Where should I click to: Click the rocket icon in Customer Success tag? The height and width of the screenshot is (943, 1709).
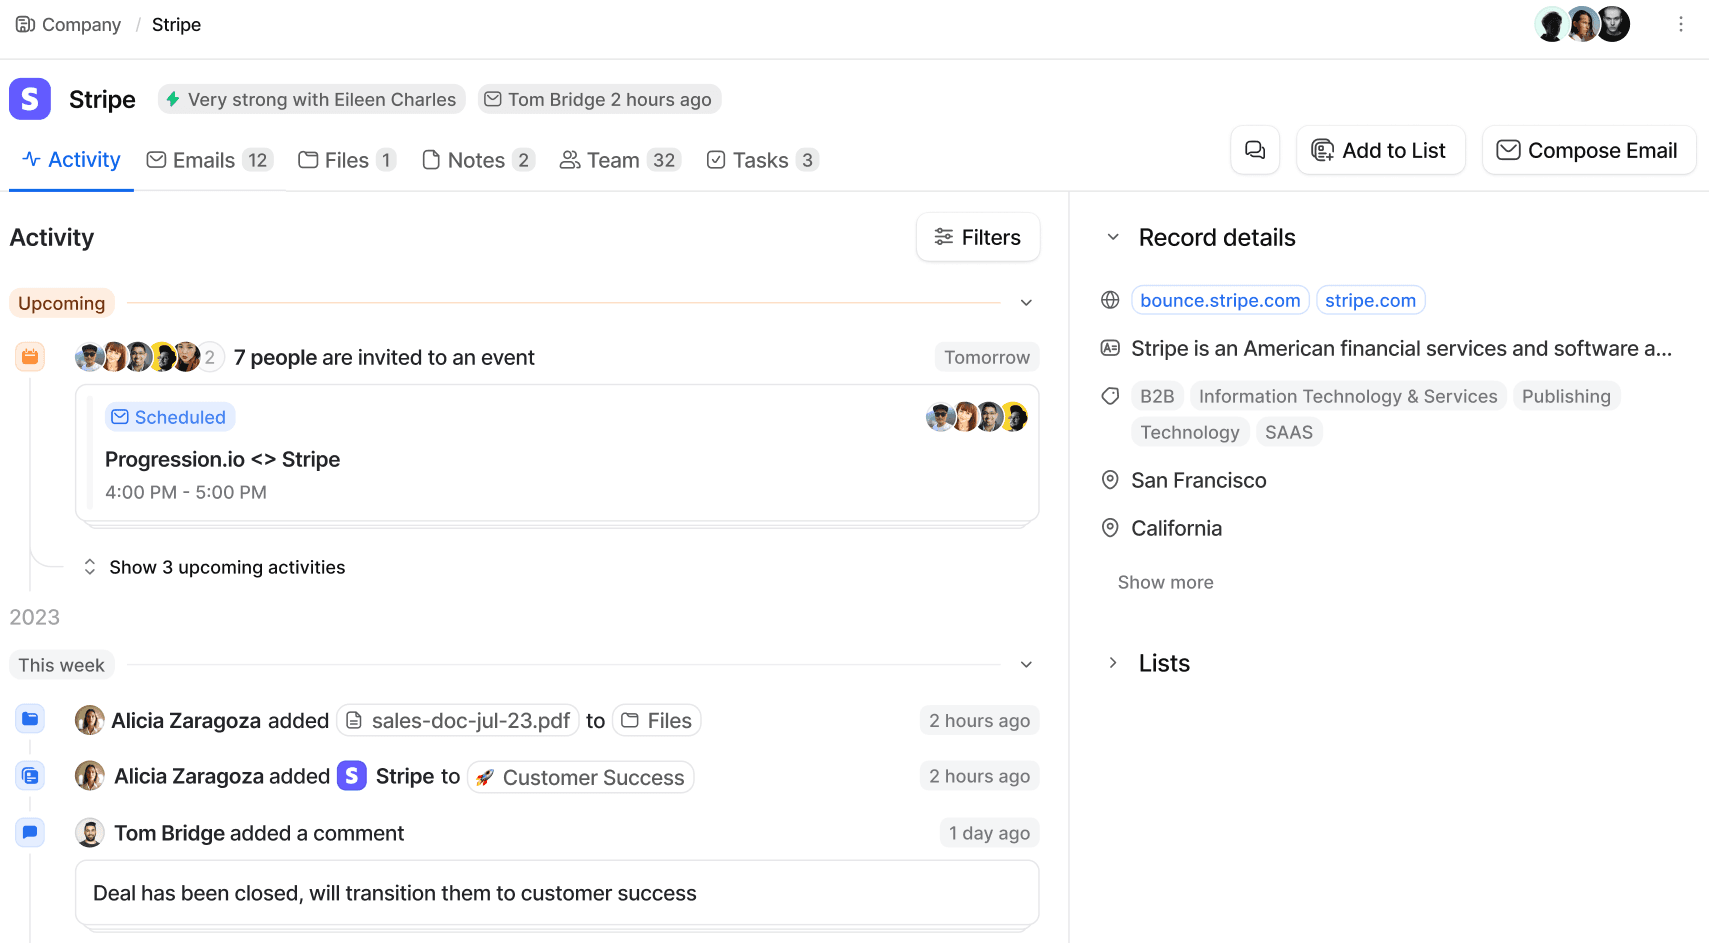pos(486,776)
